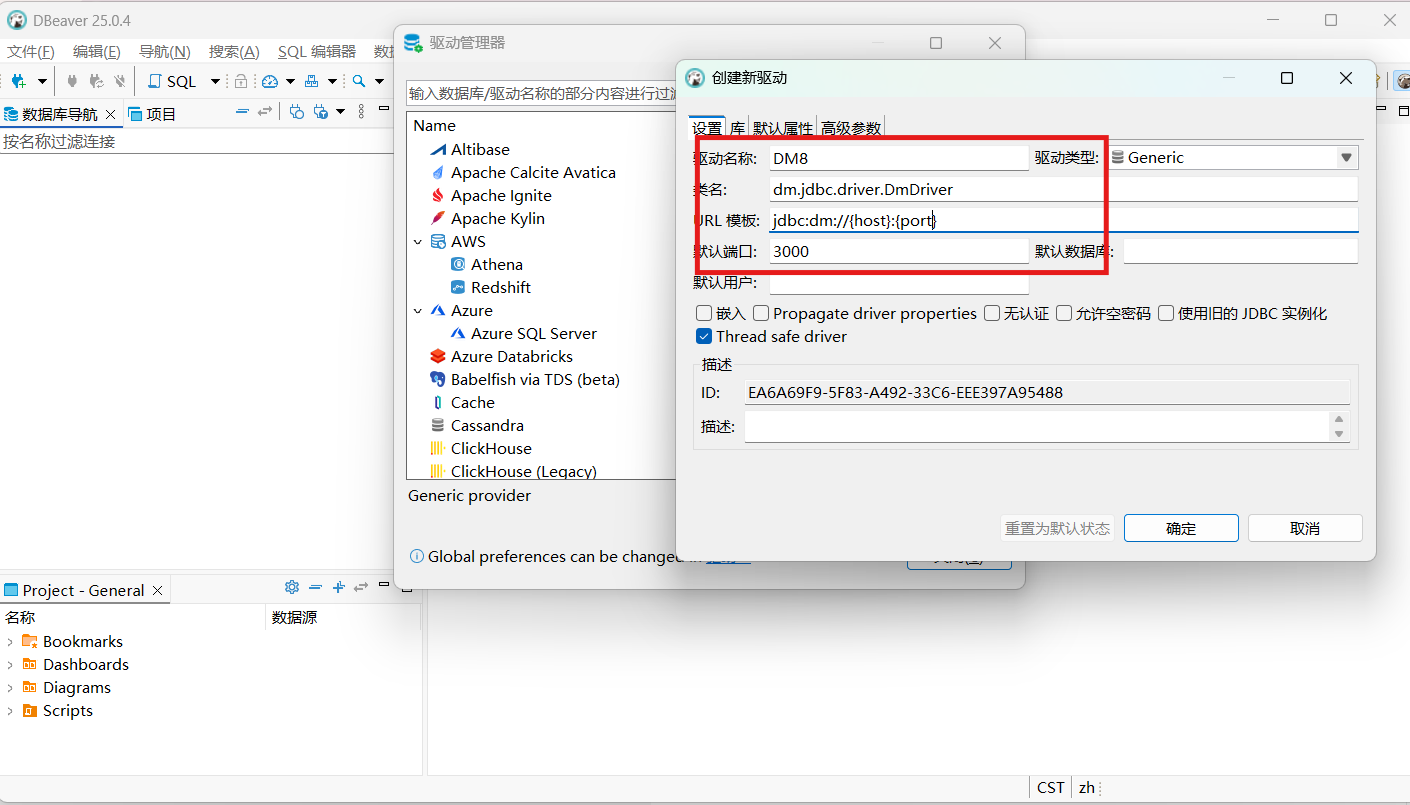Switch to the 默认属性 tab
1410x805 pixels.
tap(782, 128)
